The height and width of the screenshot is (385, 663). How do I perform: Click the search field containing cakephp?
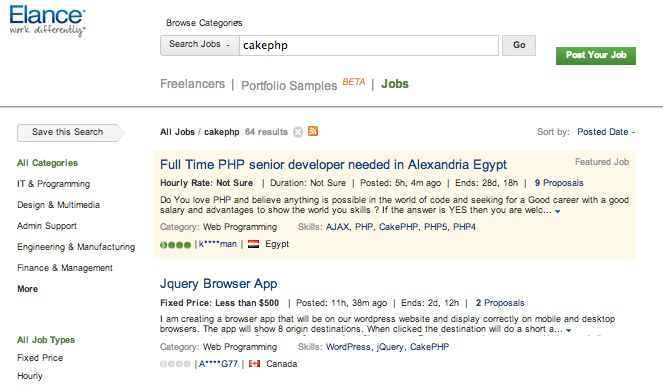(369, 45)
